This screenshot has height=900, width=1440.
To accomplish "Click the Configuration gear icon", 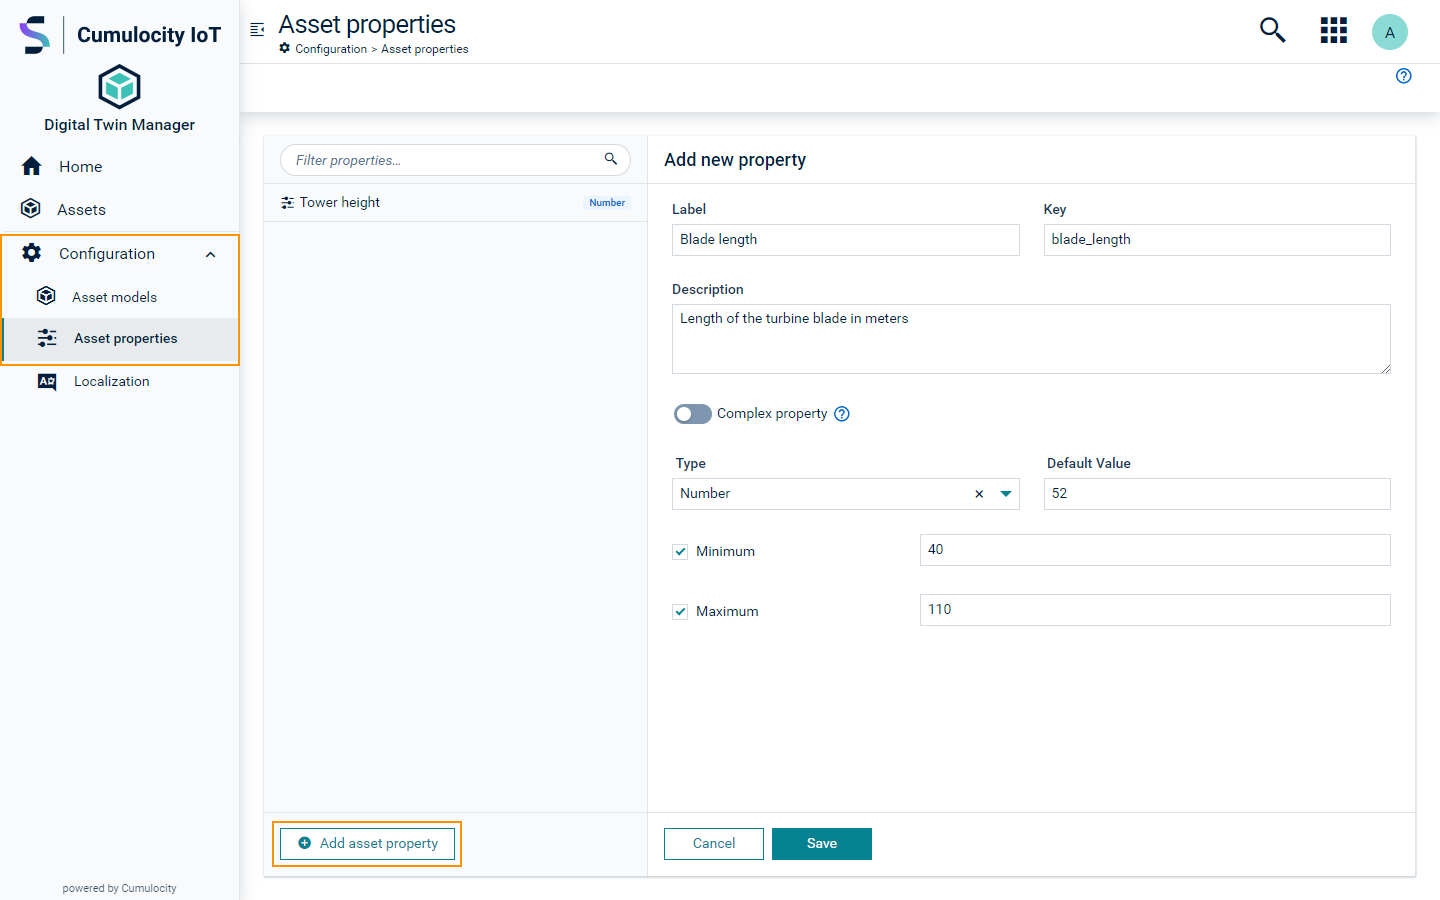I will click(32, 253).
